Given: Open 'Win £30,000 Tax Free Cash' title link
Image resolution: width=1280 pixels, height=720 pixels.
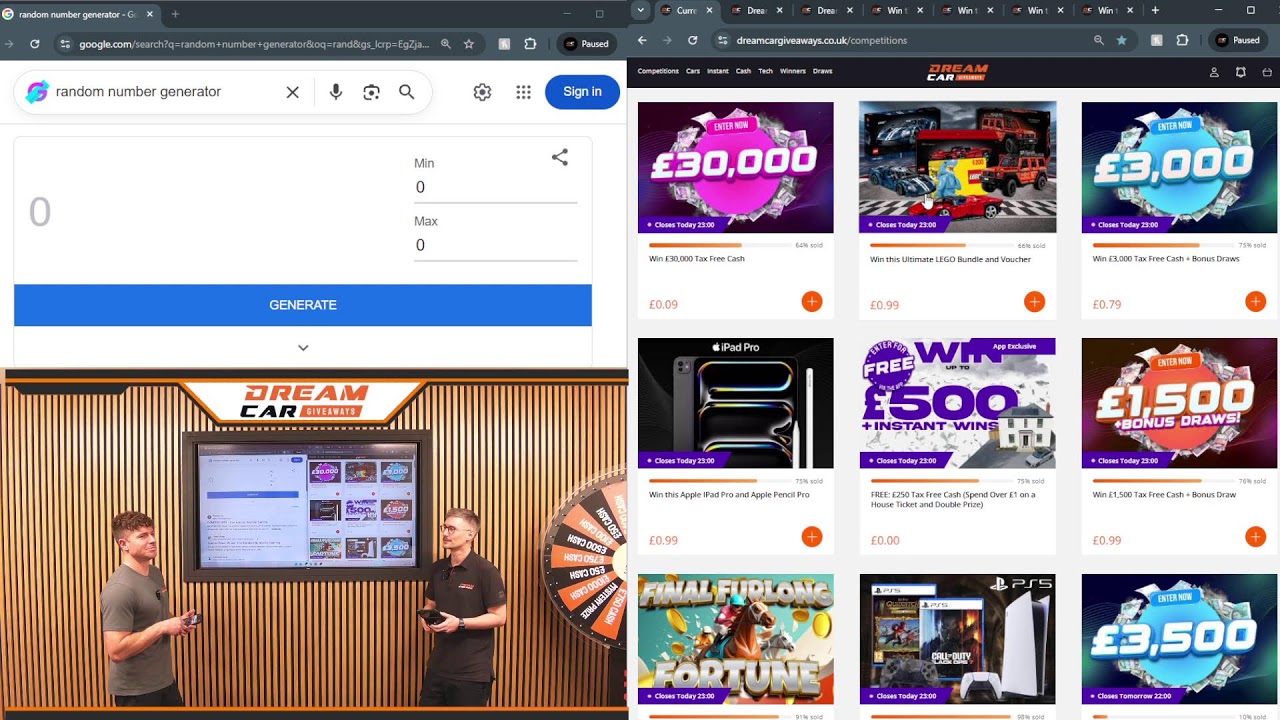Looking at the screenshot, I should [697, 259].
